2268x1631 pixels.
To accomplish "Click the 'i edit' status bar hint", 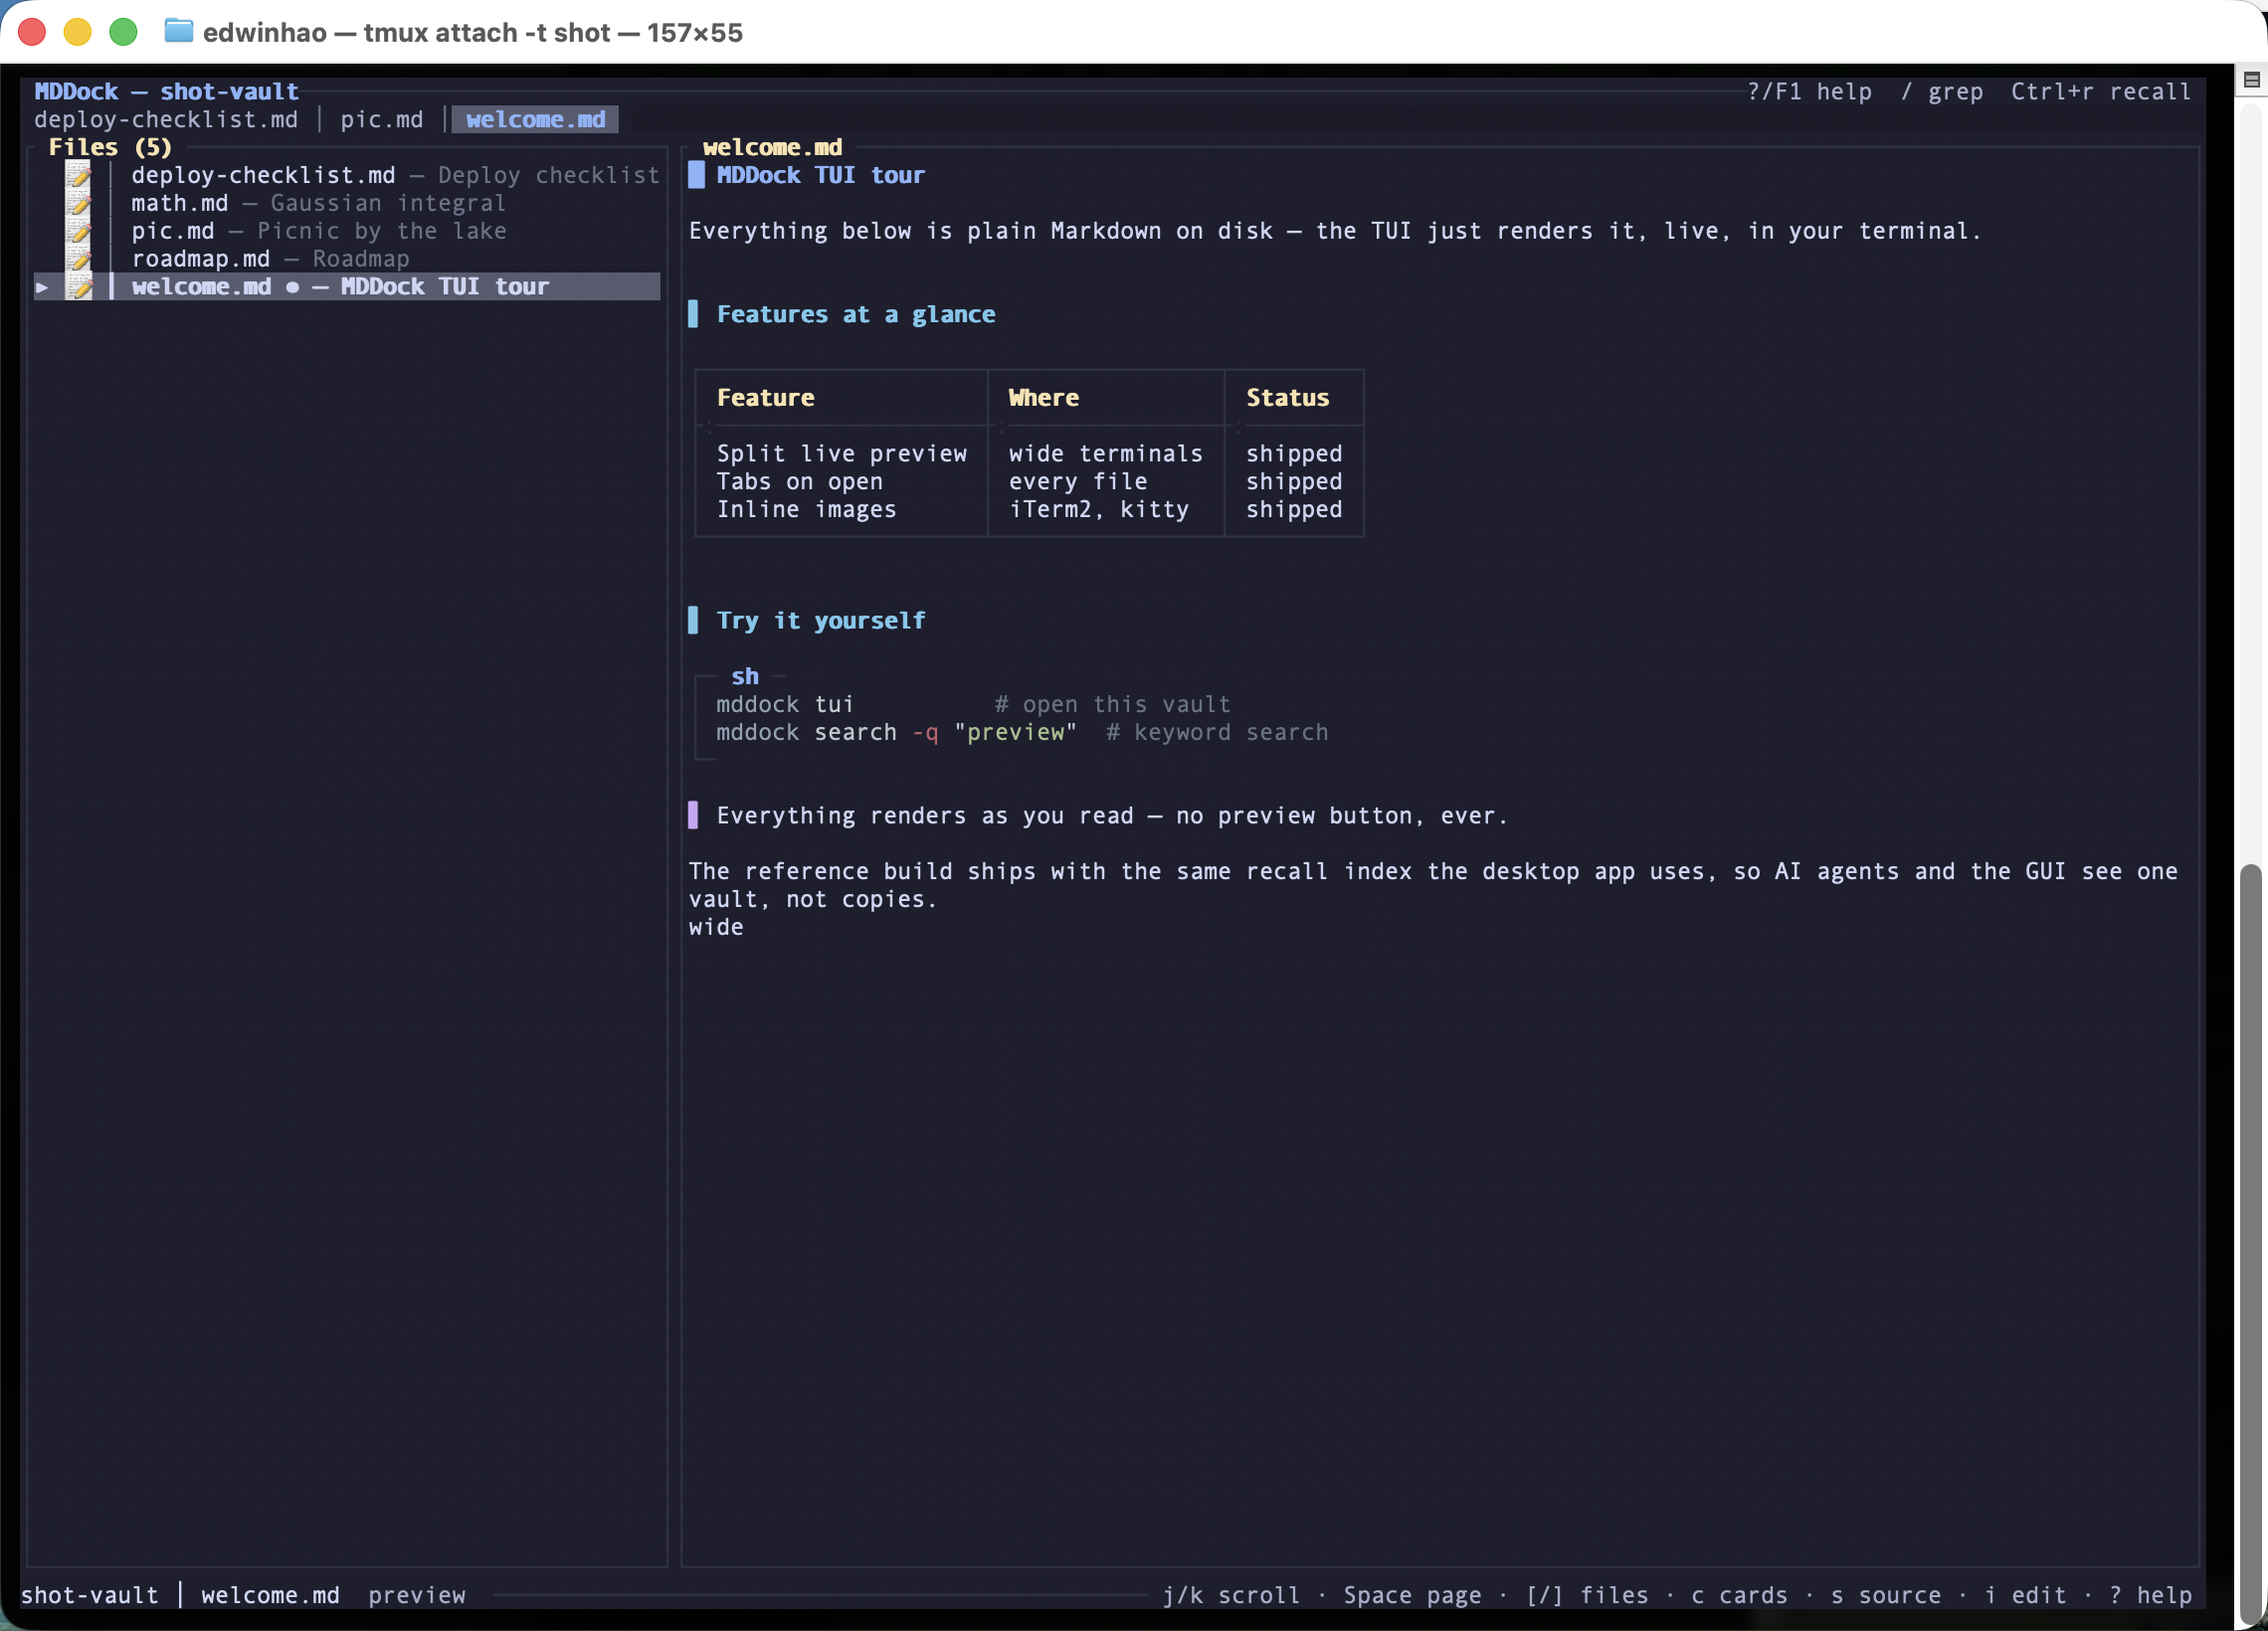I will (2025, 1595).
